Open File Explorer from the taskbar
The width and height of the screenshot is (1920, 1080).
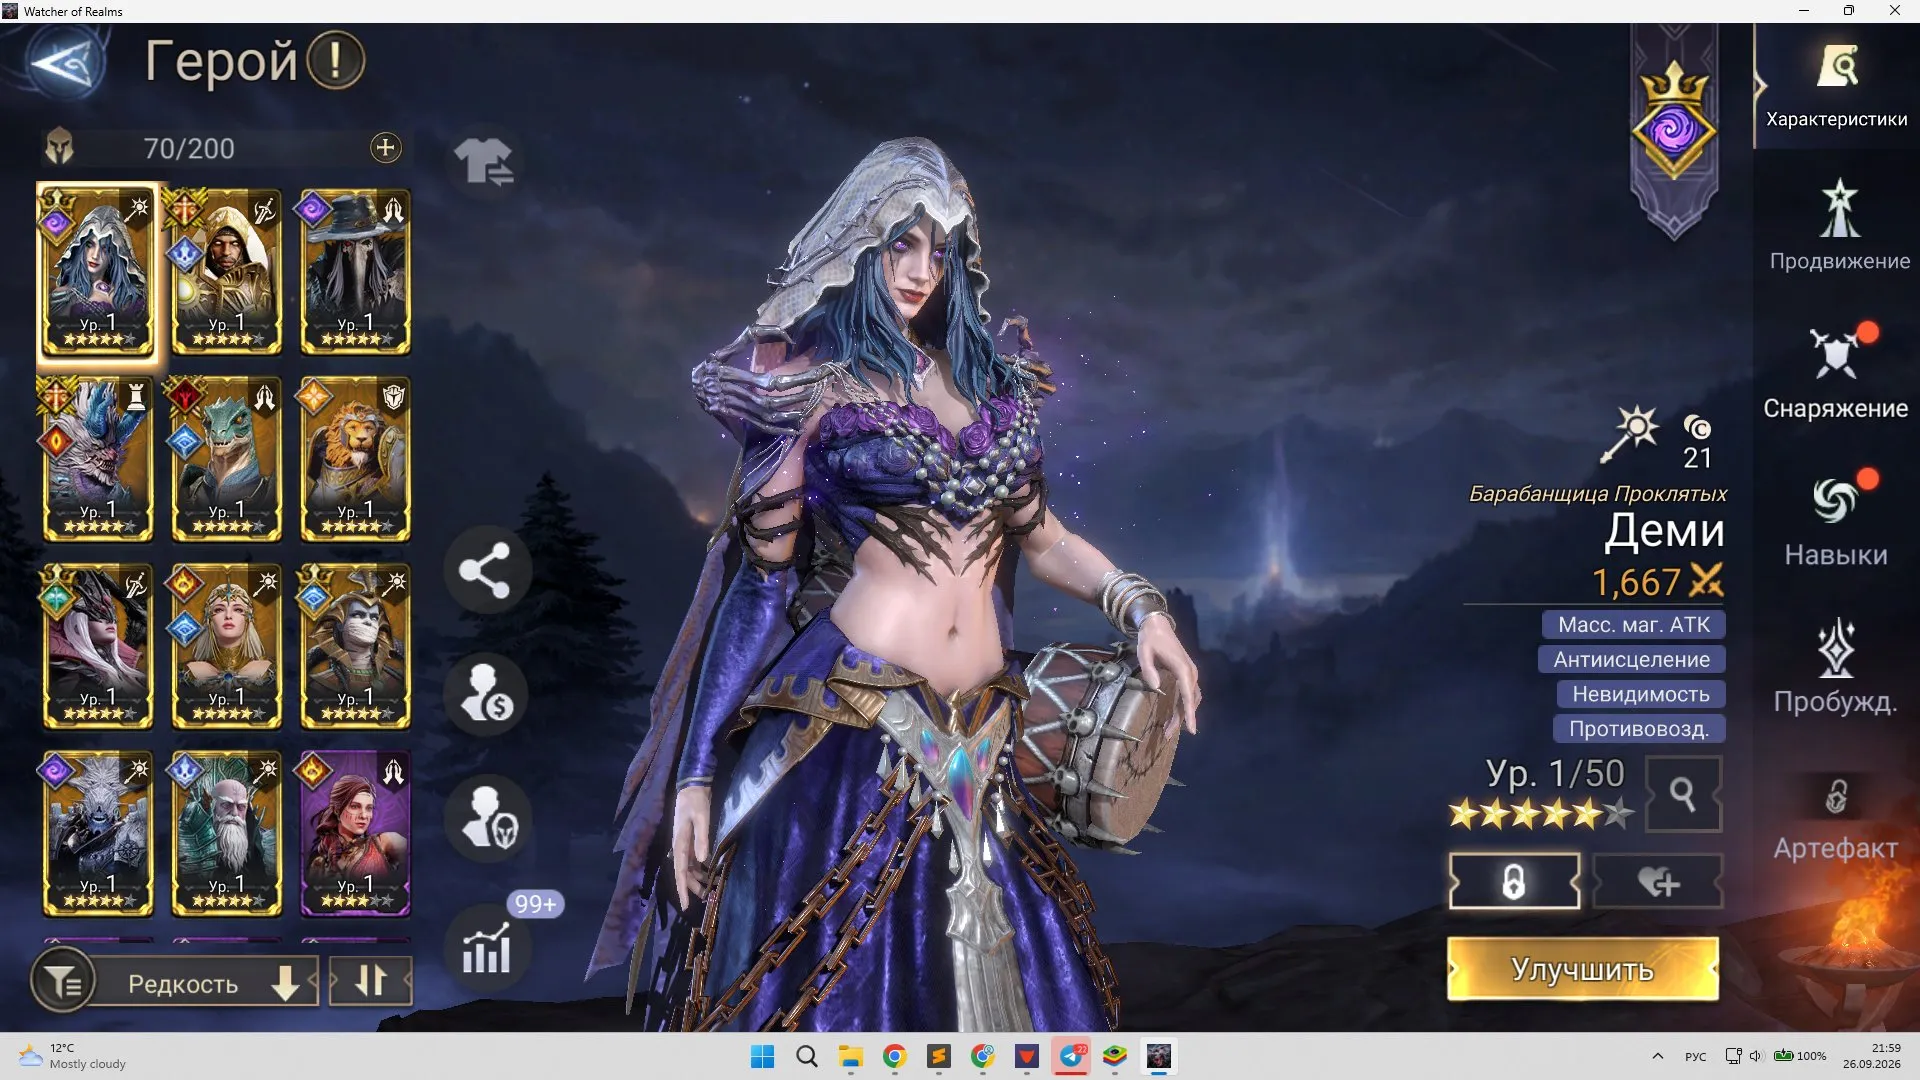(x=850, y=1056)
